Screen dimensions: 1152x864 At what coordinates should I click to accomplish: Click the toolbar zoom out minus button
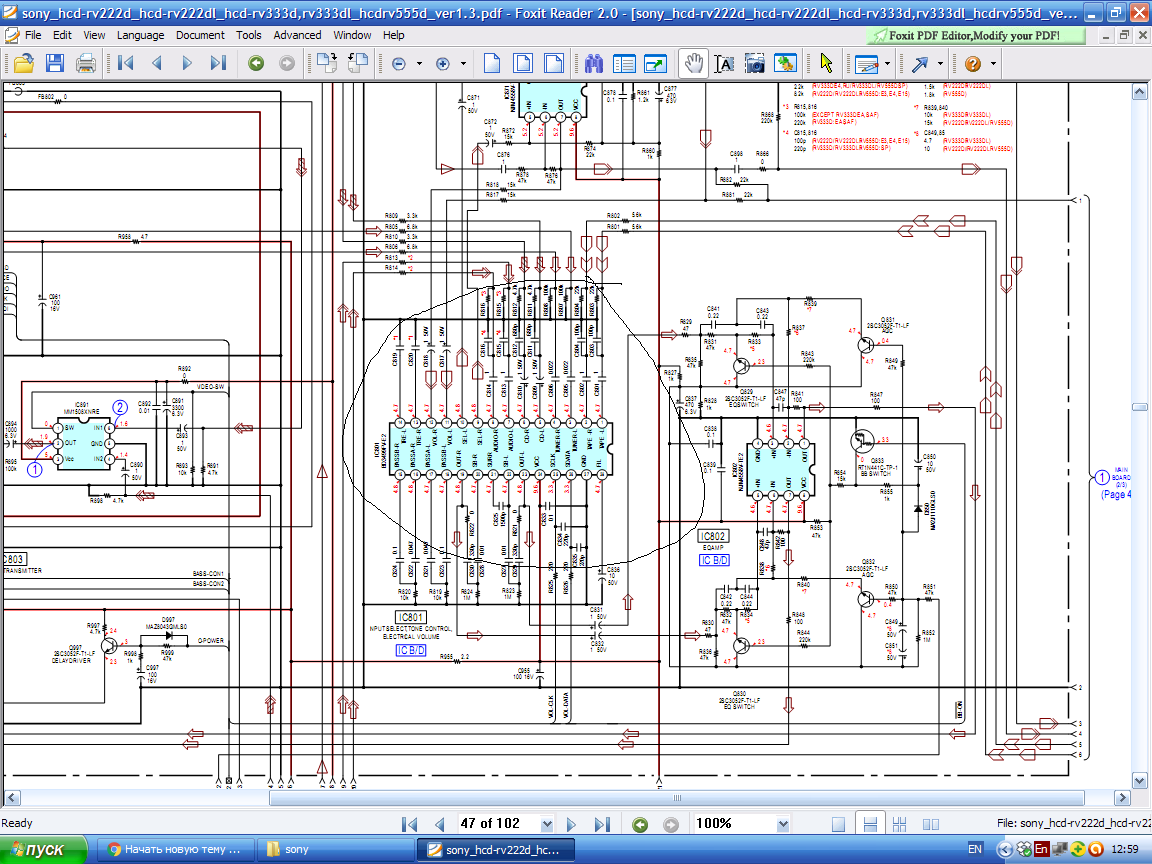coord(399,63)
